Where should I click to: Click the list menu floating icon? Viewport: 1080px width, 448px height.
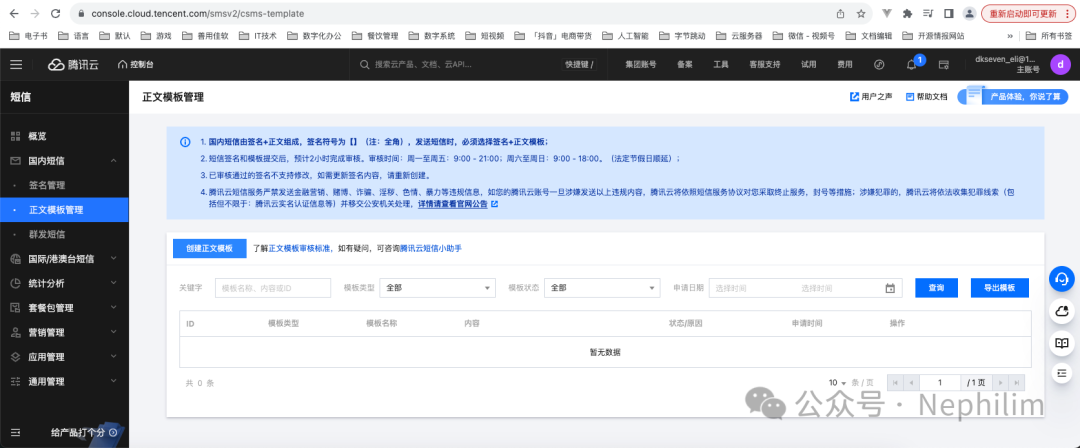pyautogui.click(x=1061, y=373)
